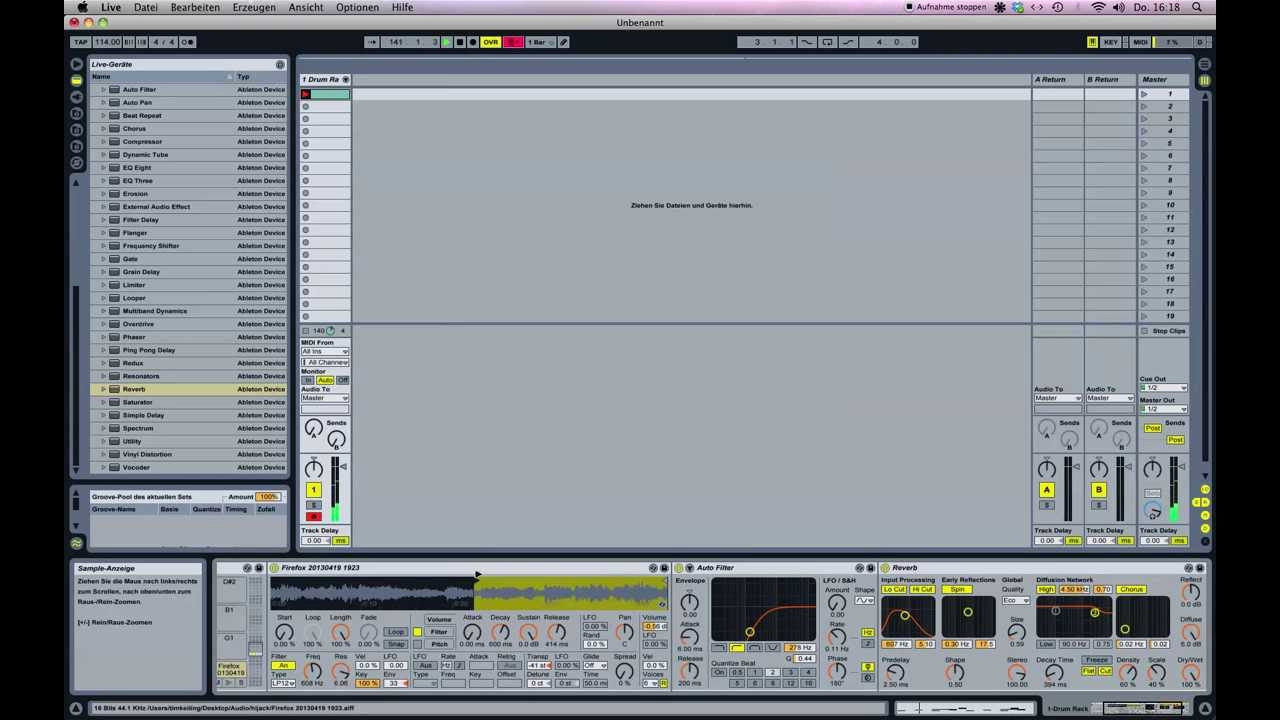Toggle the metronome in the transport bar
The width and height of the screenshot is (1280, 720).
pos(187,42)
